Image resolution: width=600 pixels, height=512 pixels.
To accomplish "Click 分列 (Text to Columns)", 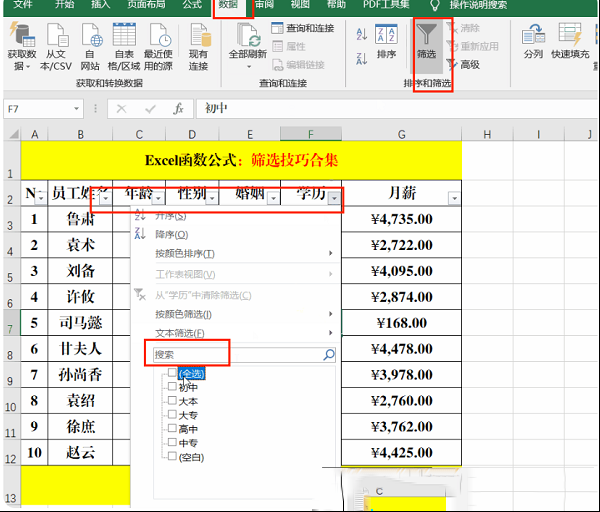I will [x=533, y=41].
